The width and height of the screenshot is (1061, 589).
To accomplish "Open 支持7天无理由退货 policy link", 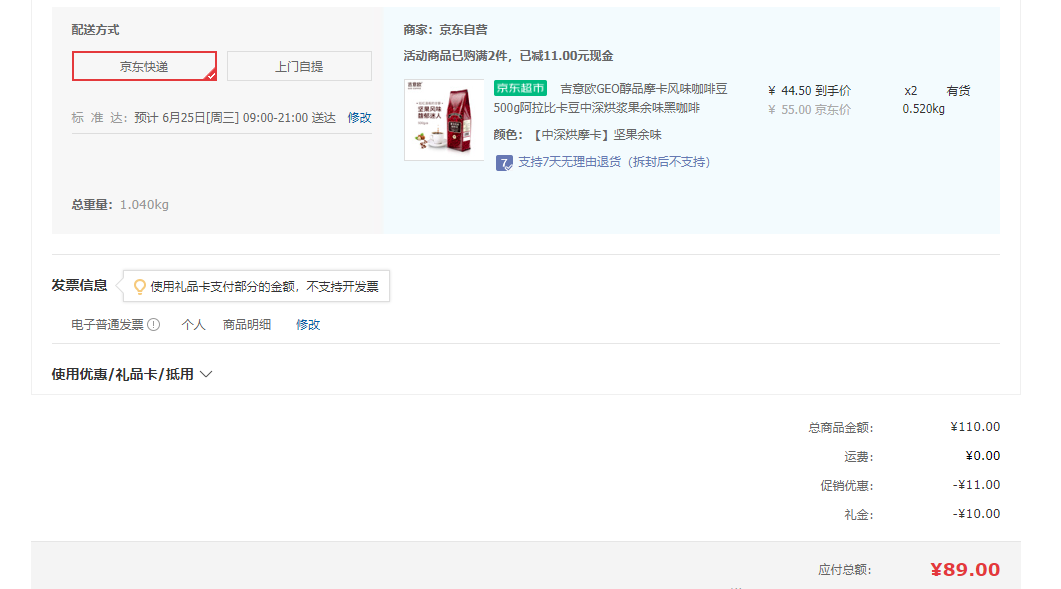I will [x=613, y=162].
